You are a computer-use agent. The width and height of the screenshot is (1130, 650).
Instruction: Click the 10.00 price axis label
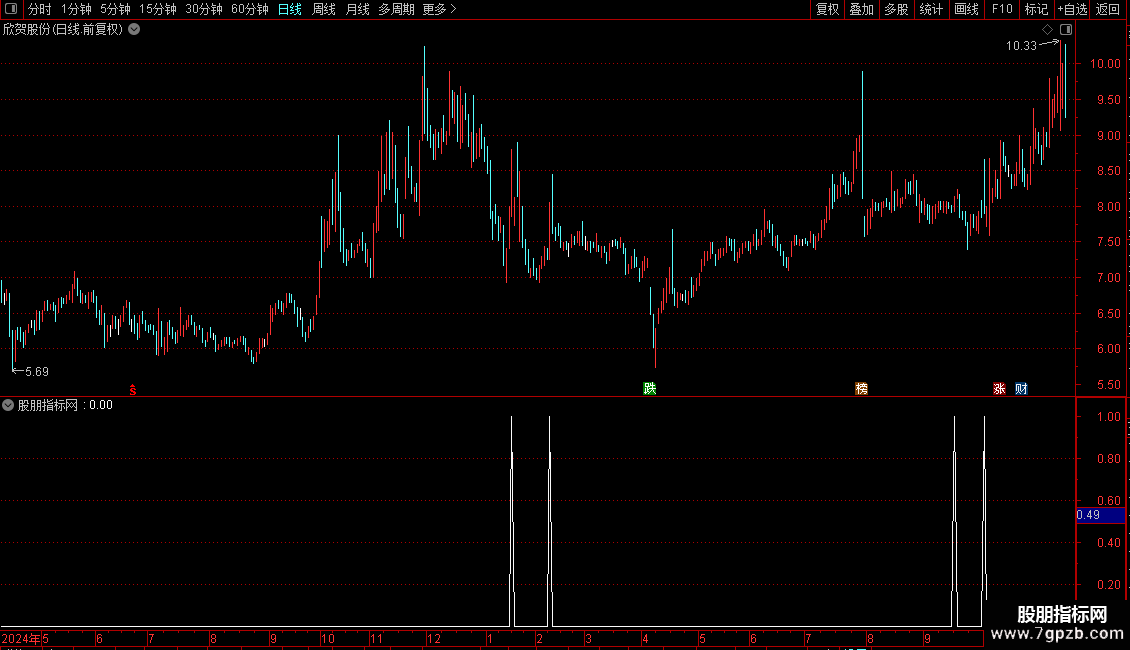pyautogui.click(x=1105, y=63)
